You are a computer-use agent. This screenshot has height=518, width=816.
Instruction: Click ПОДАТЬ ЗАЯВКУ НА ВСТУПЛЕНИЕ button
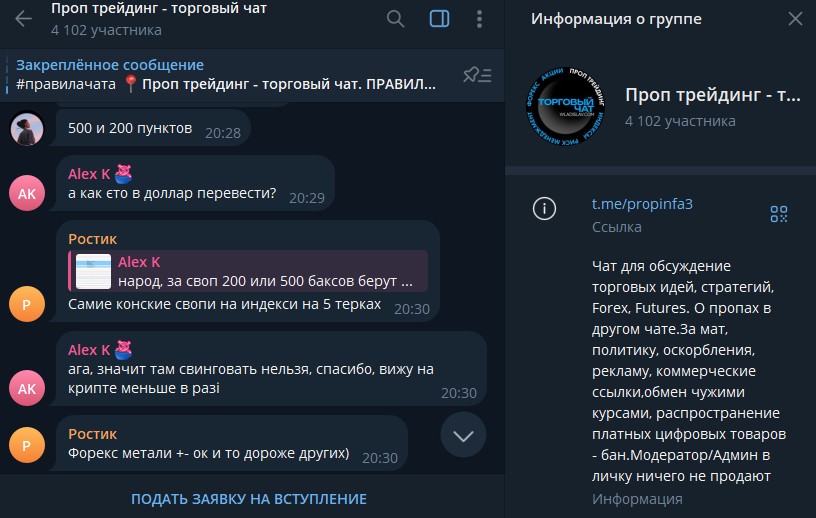[x=249, y=499]
